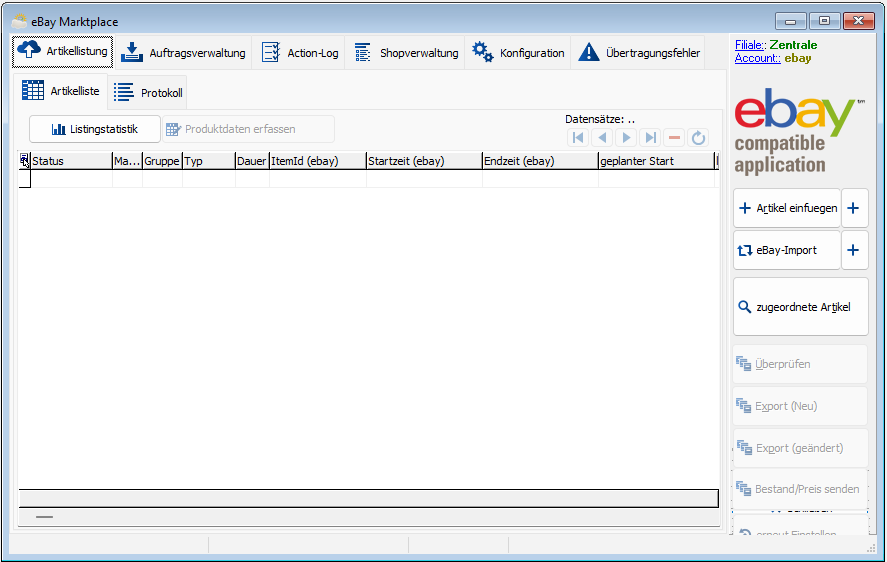Open the Shopverwaltung tab

pyautogui.click(x=406, y=53)
